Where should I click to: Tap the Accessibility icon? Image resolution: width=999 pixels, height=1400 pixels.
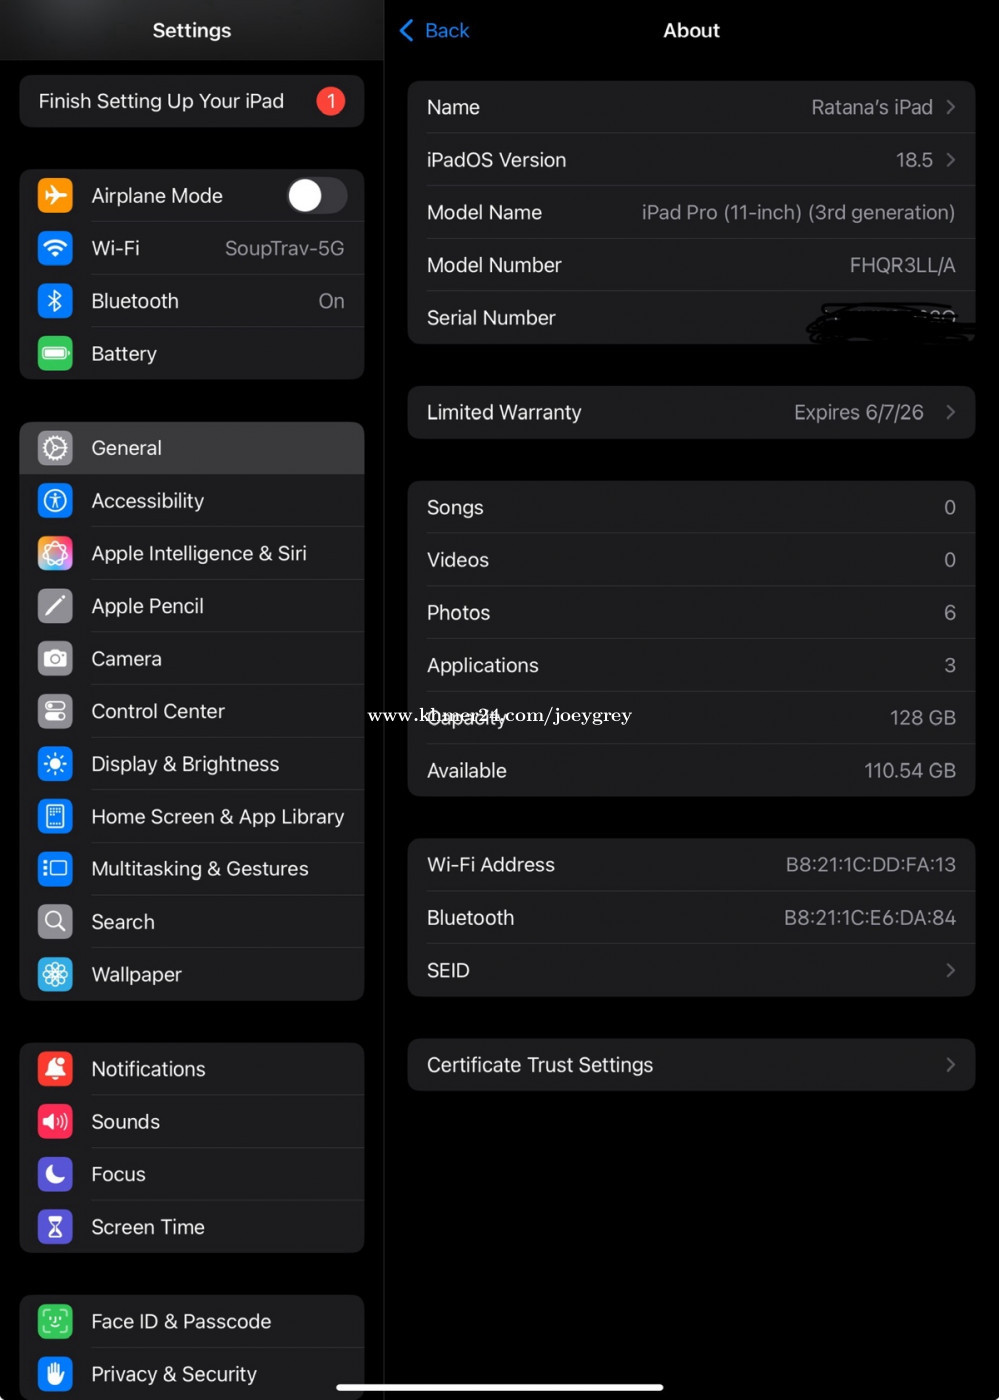click(55, 500)
